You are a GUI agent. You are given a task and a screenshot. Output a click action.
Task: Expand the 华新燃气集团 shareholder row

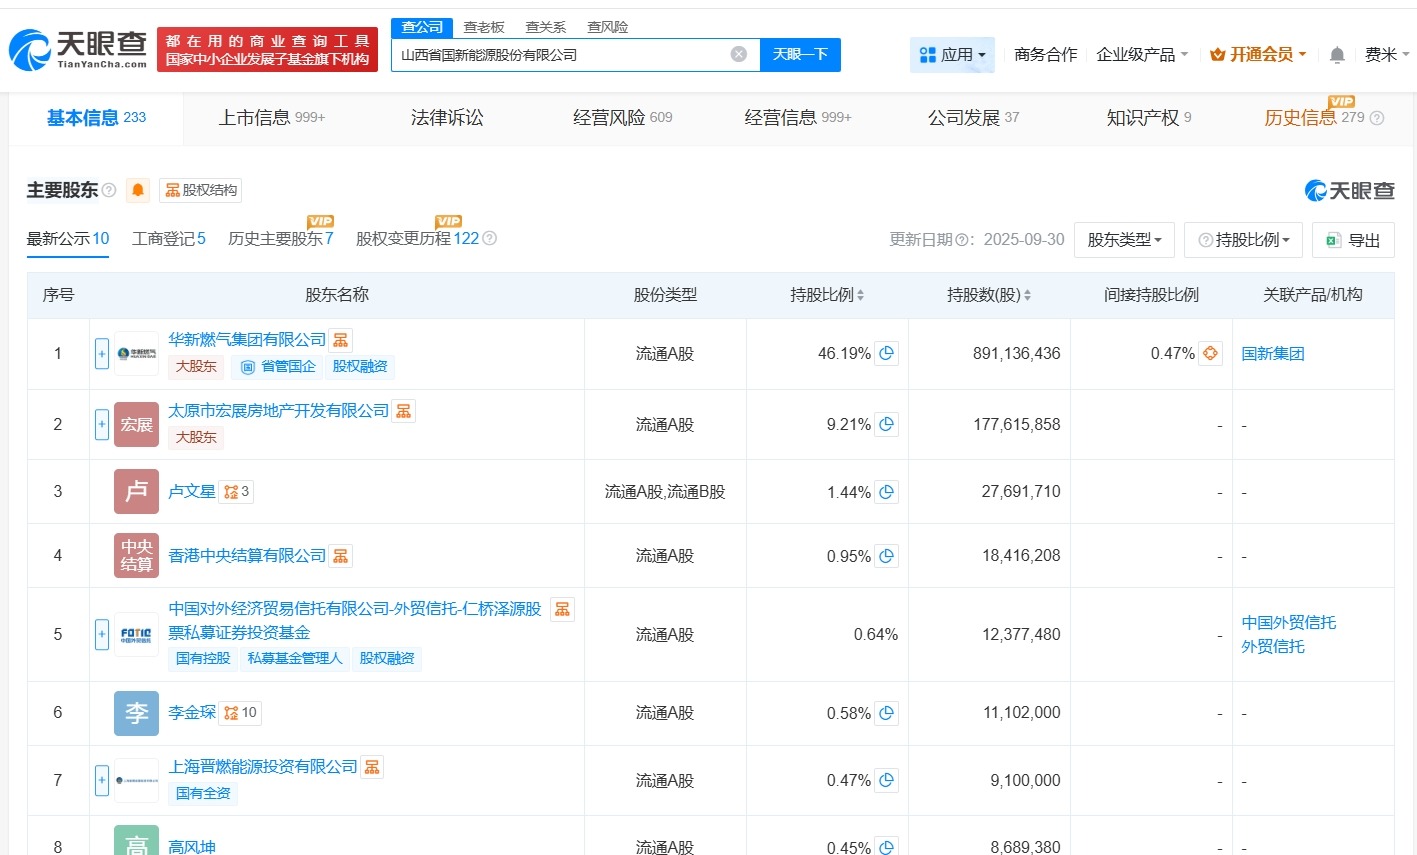[x=101, y=353]
